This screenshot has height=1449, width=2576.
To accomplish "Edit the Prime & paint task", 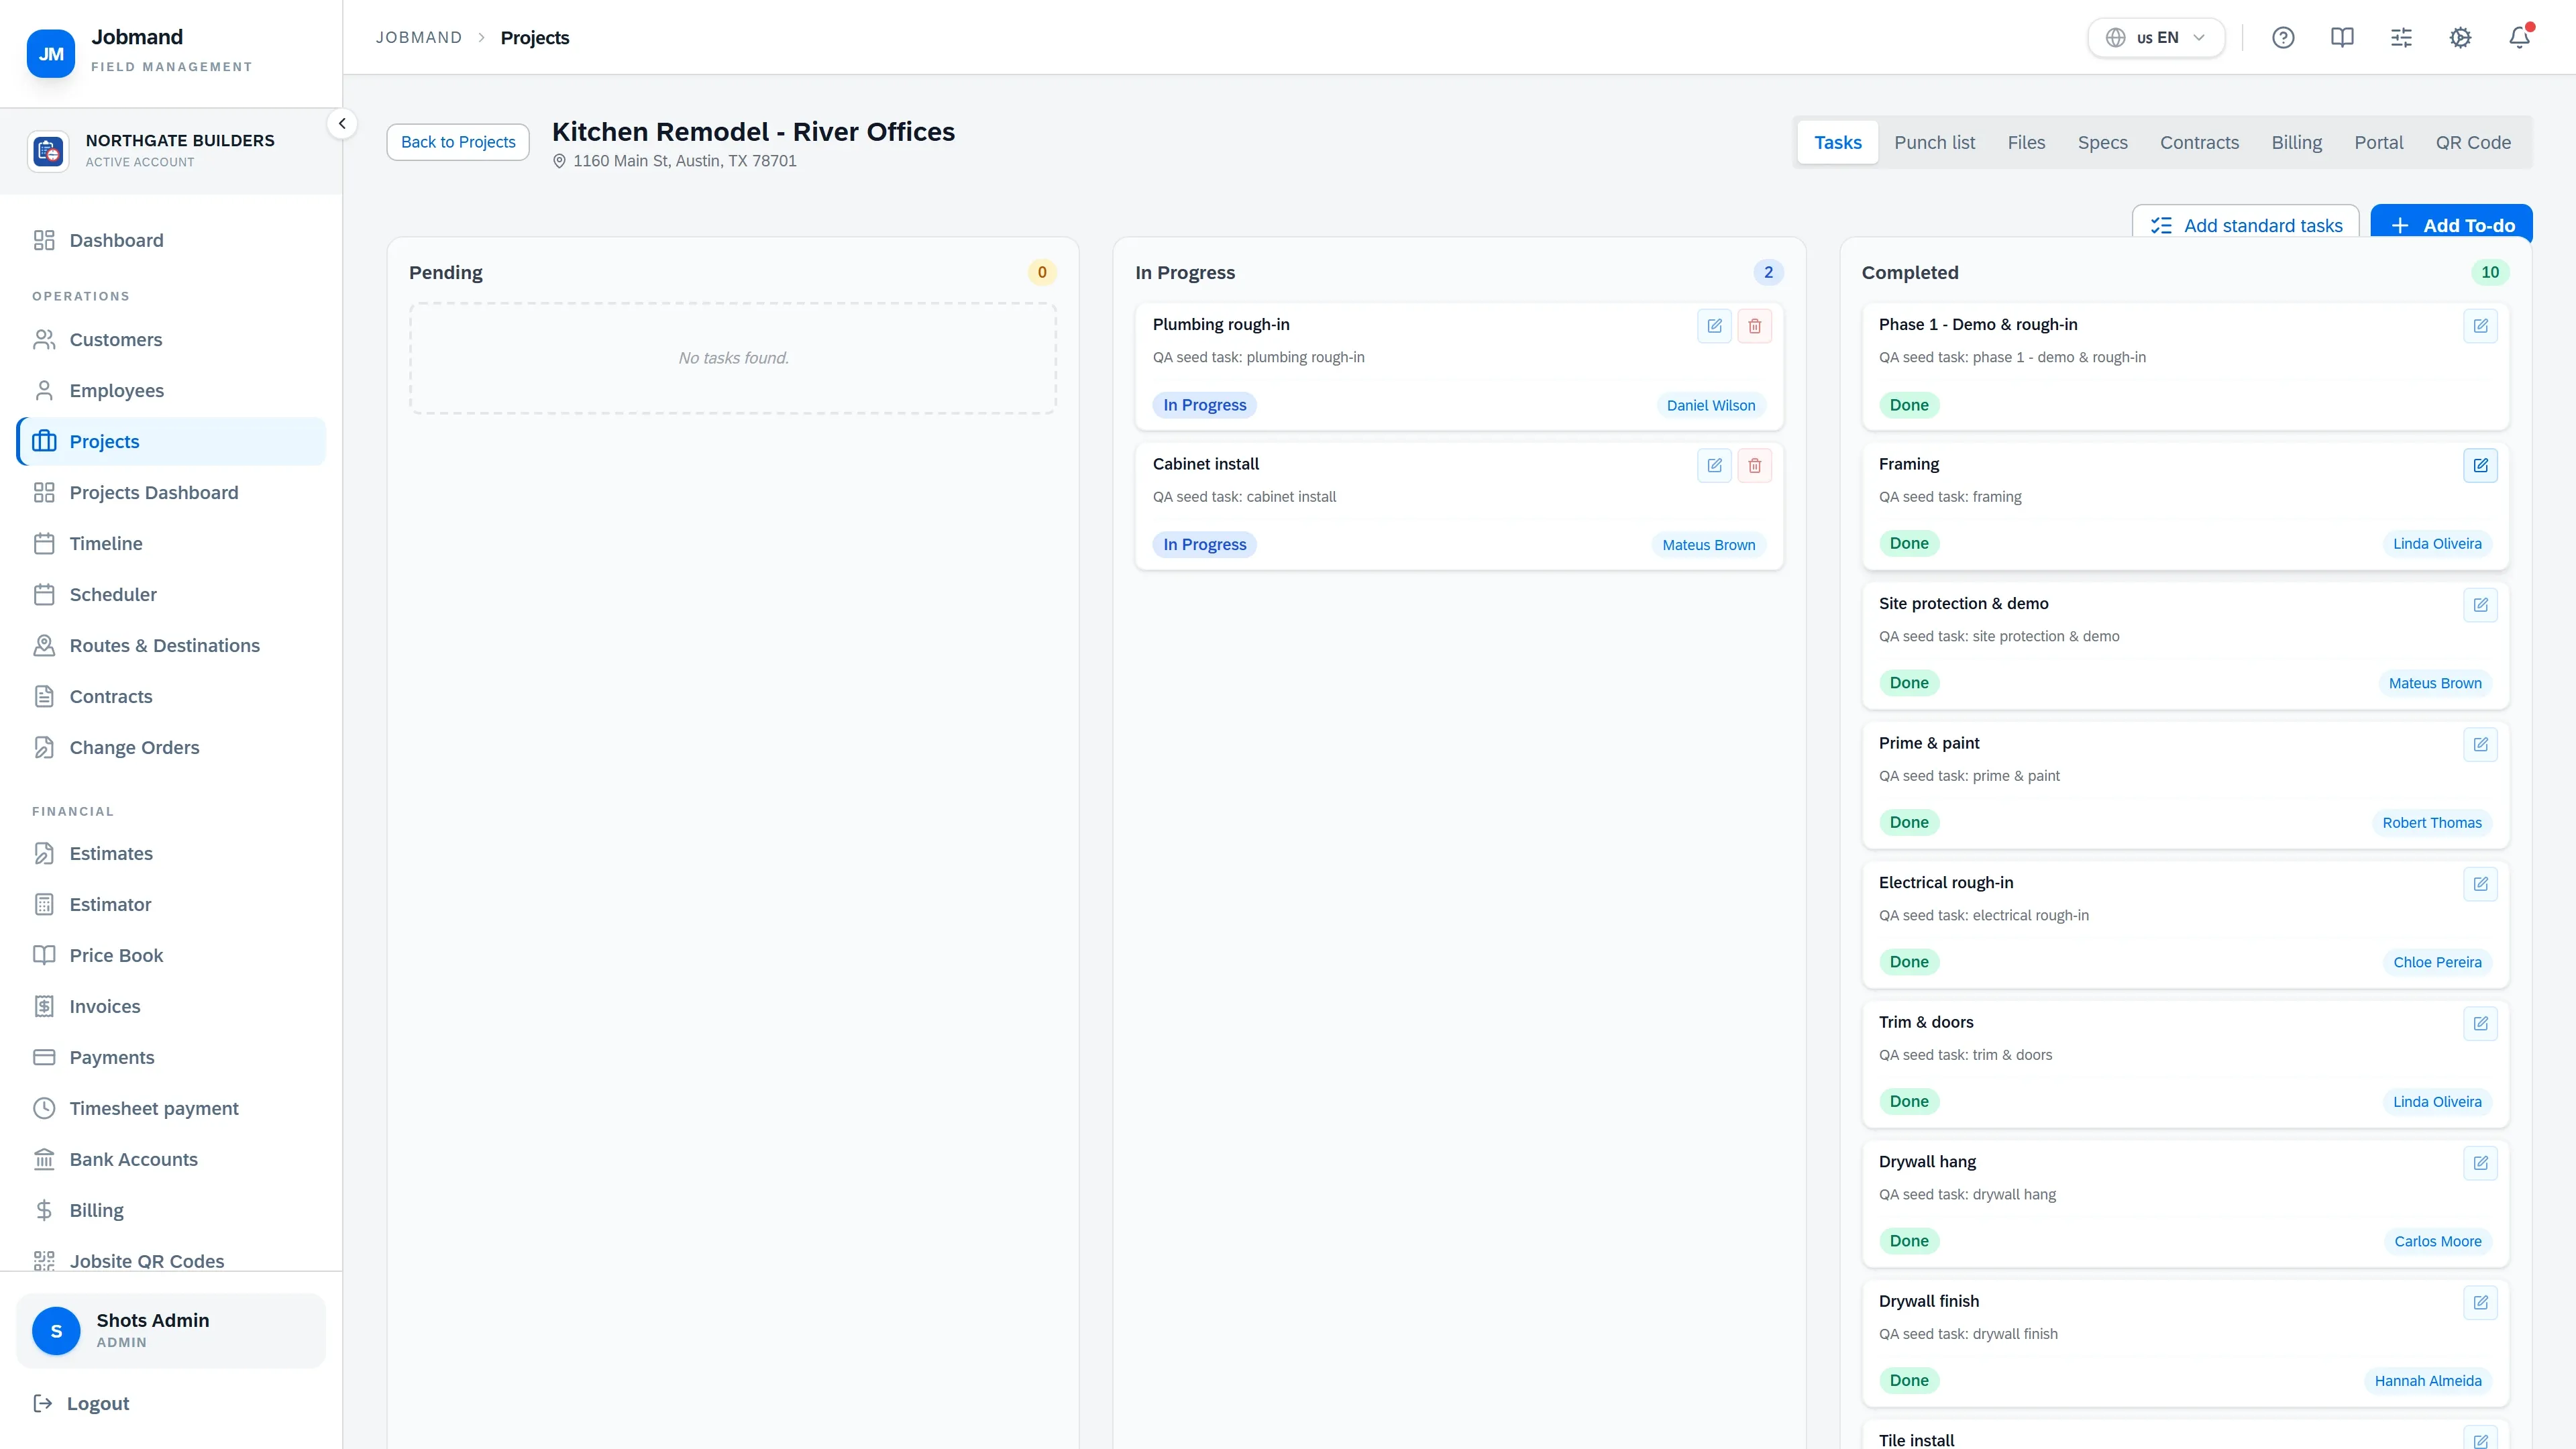I will point(2480,744).
